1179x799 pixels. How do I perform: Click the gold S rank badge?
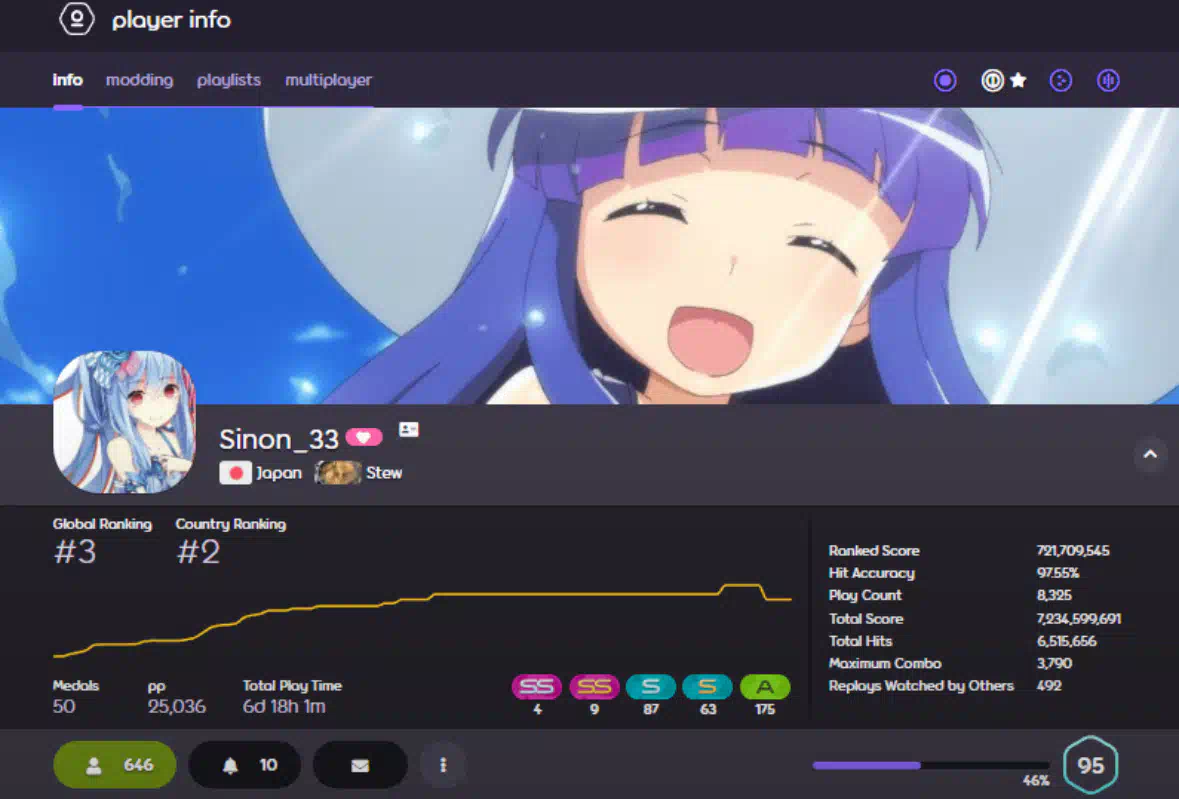tap(708, 686)
